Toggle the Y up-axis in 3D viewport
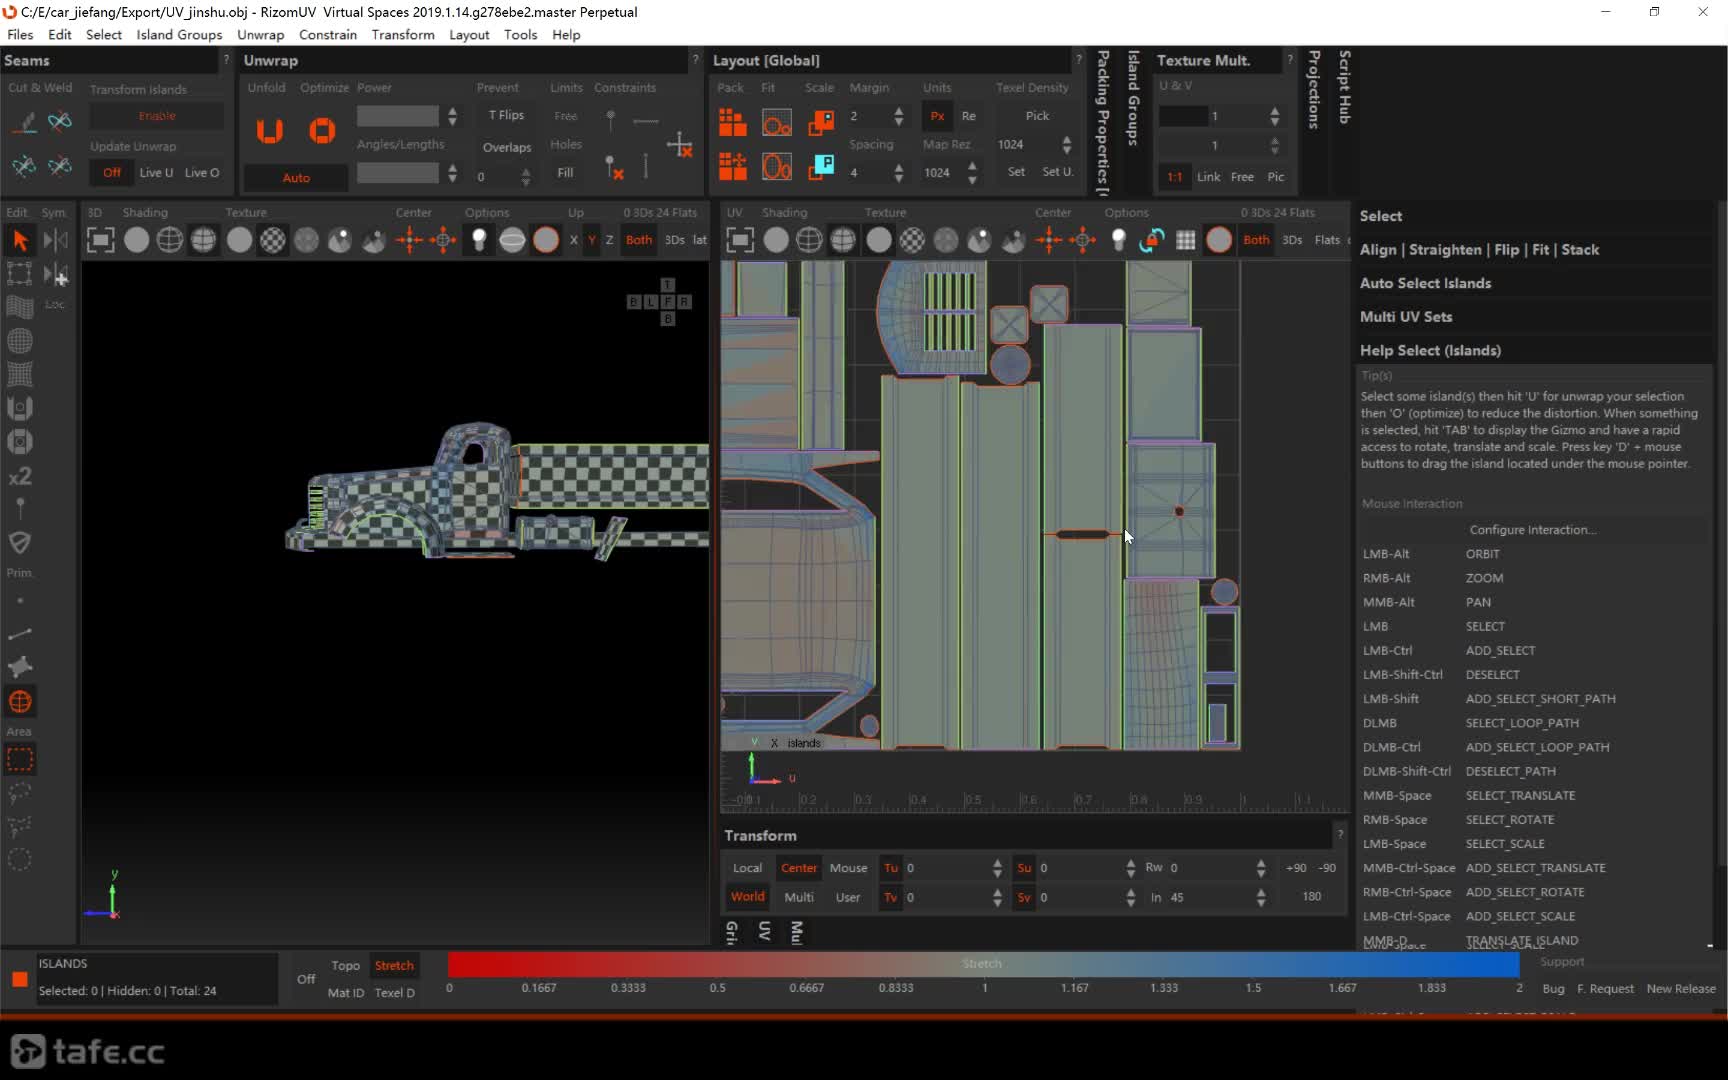Screen dimensions: 1728x1080 click(592, 240)
